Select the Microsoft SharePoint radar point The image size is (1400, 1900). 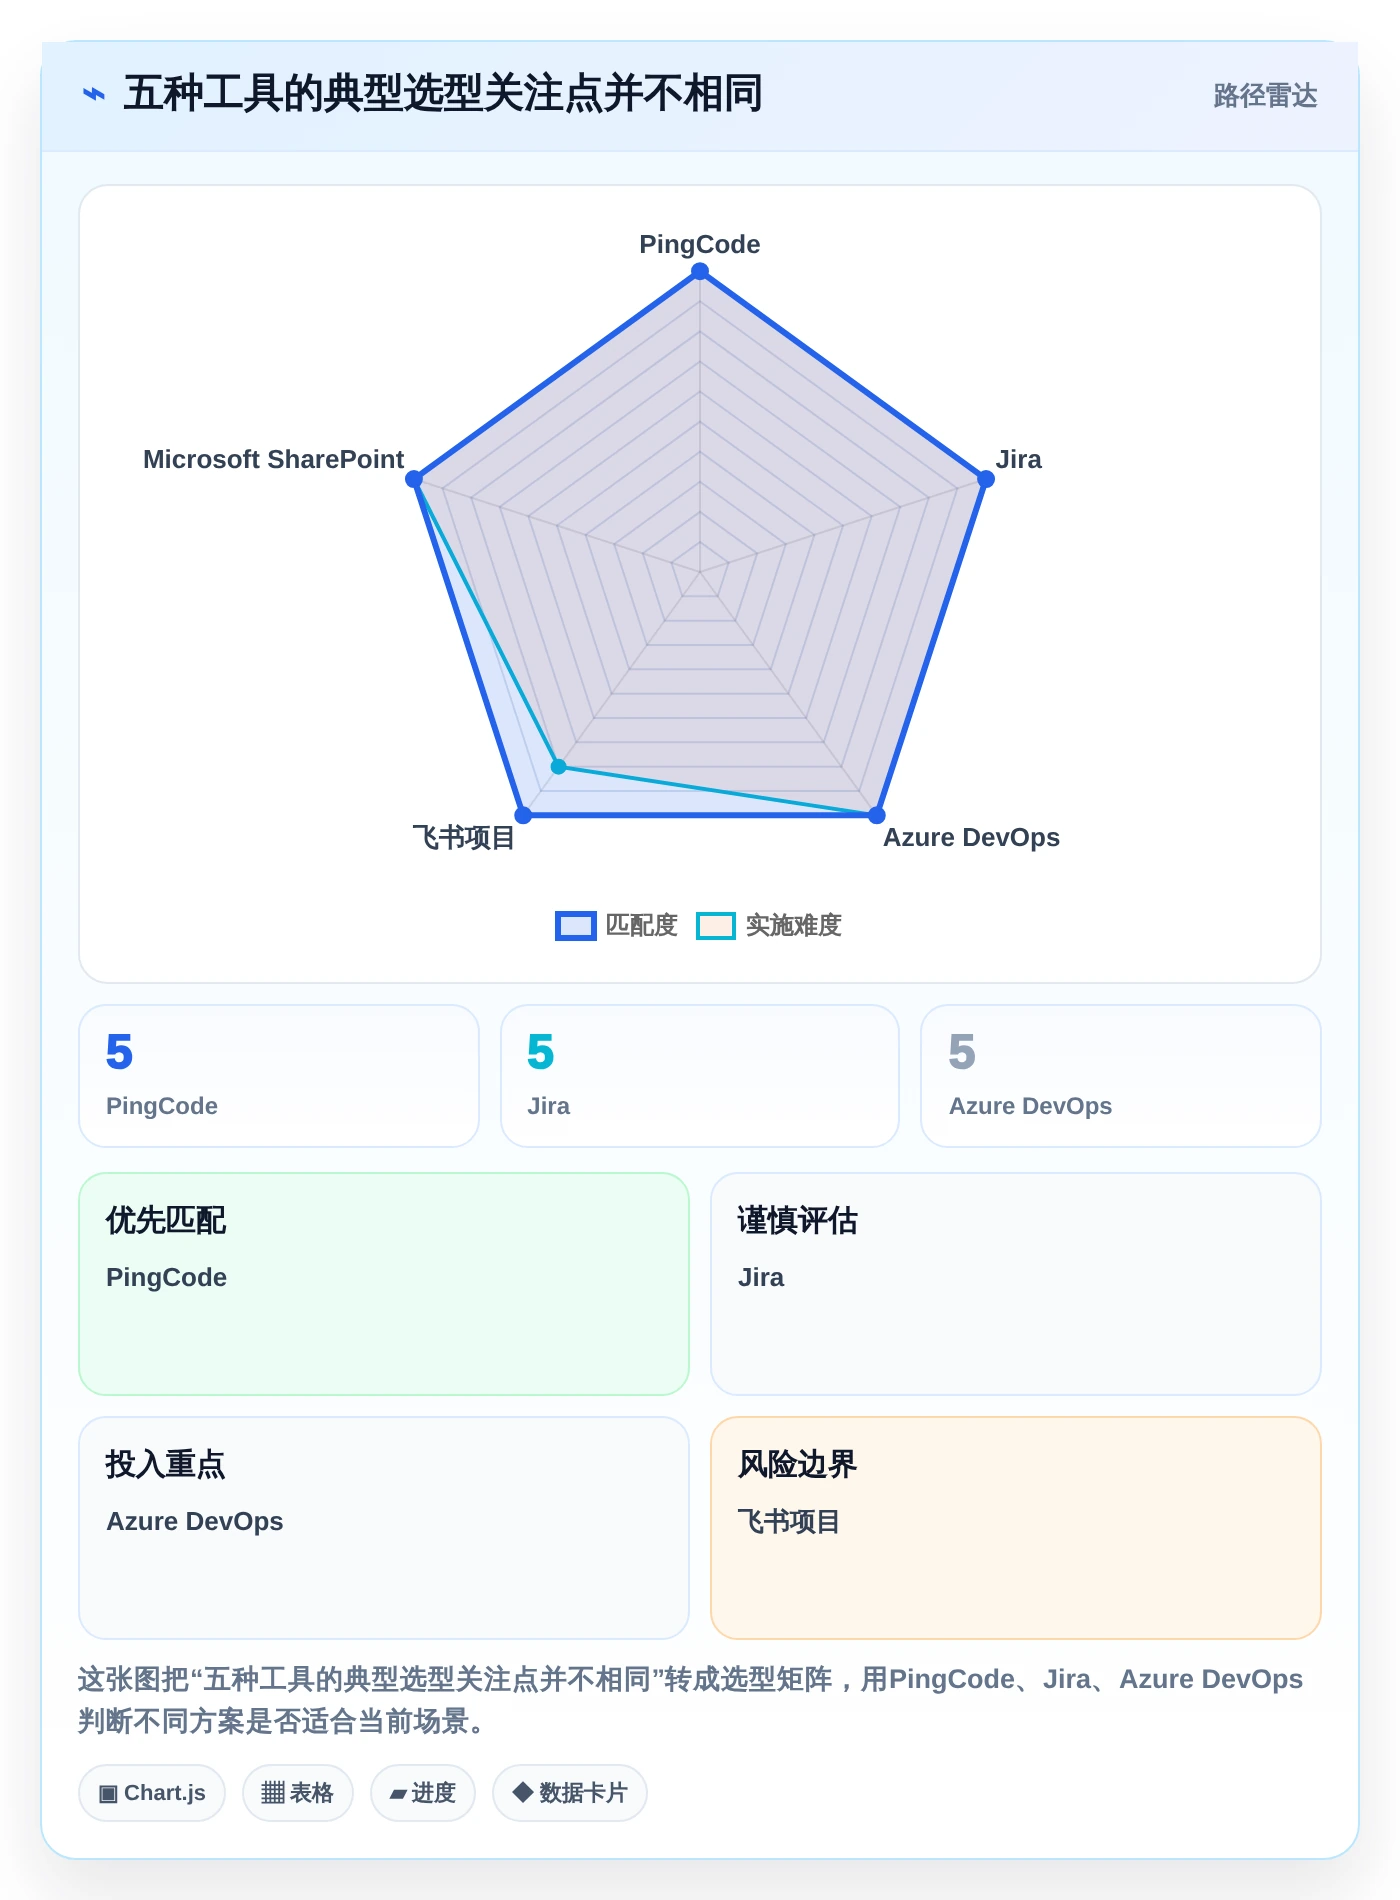[414, 479]
